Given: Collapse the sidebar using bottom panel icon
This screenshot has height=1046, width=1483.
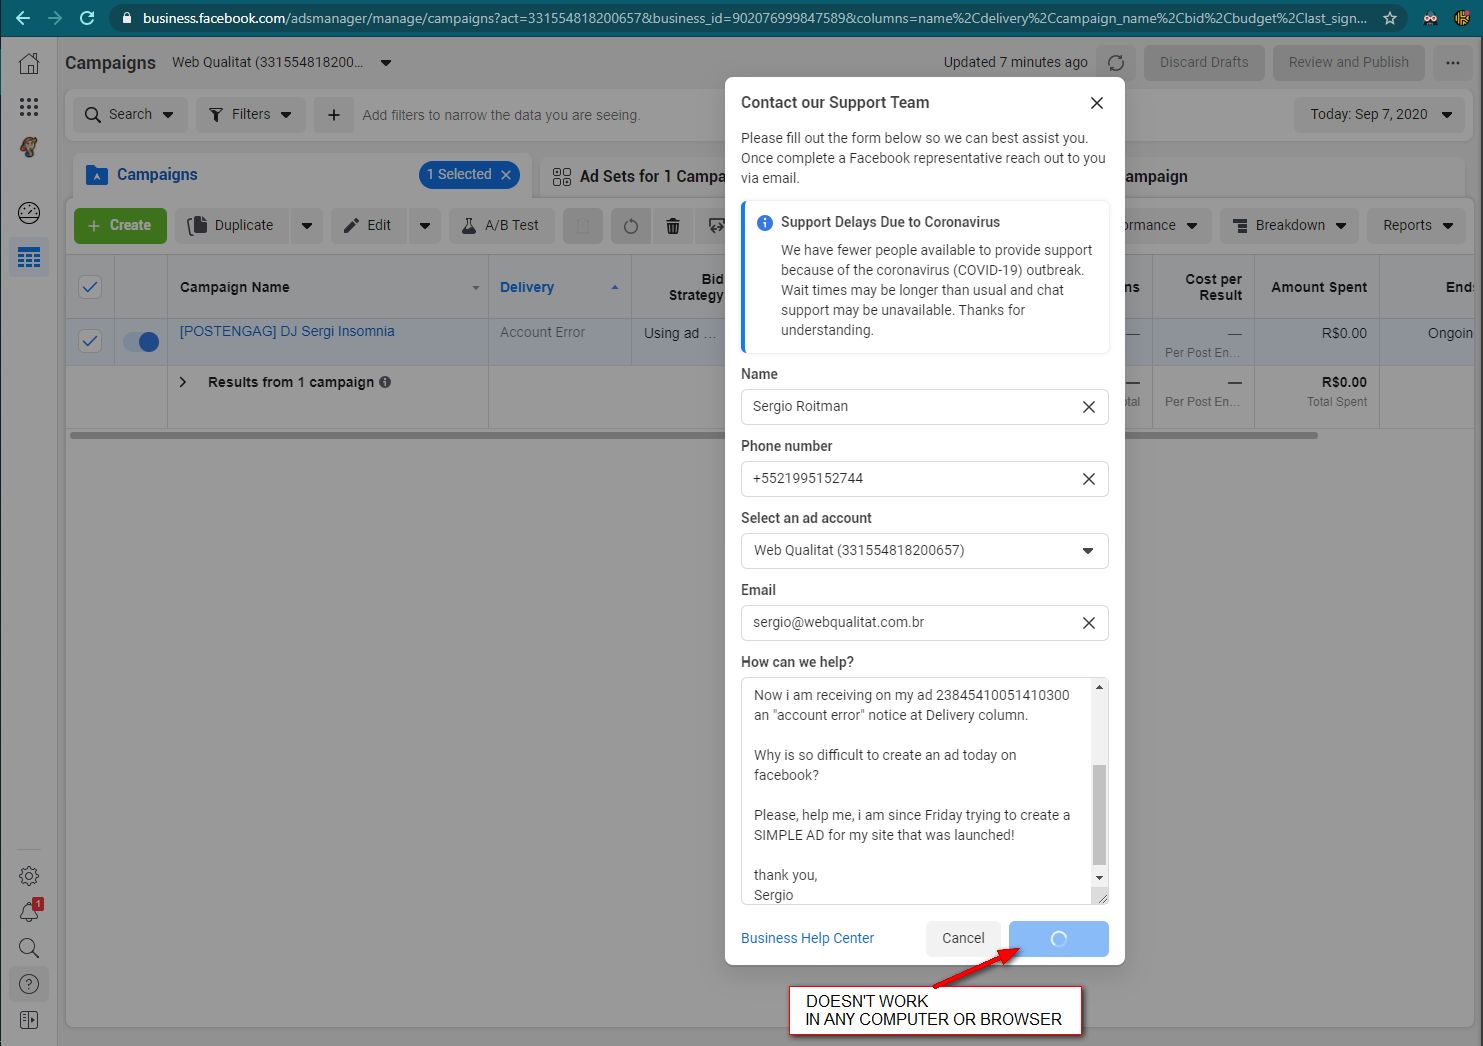Looking at the screenshot, I should [29, 1020].
